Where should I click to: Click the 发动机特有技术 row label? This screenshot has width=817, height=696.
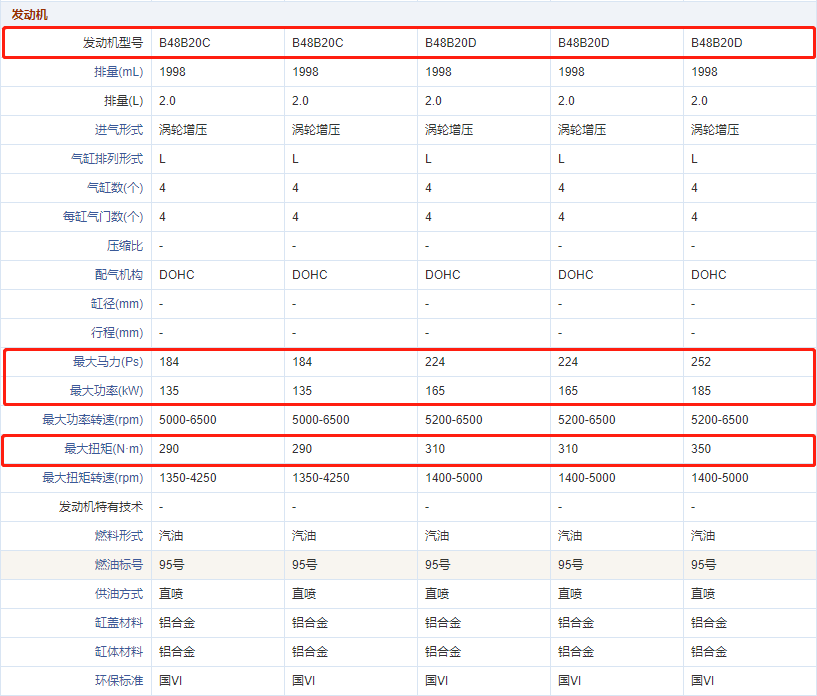tap(101, 507)
